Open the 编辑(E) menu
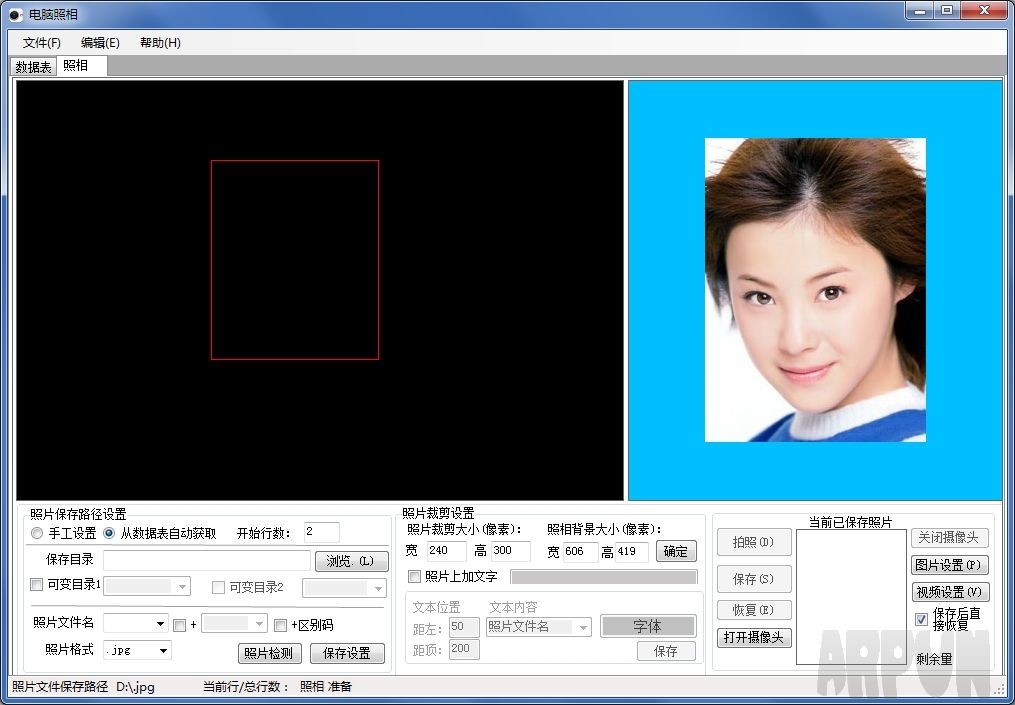Screen dimensions: 1015x705 click(x=100, y=43)
